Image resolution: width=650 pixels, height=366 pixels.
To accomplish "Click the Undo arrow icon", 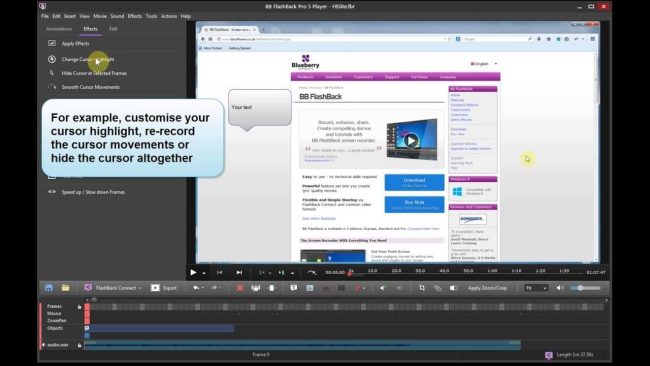I will 196,288.
